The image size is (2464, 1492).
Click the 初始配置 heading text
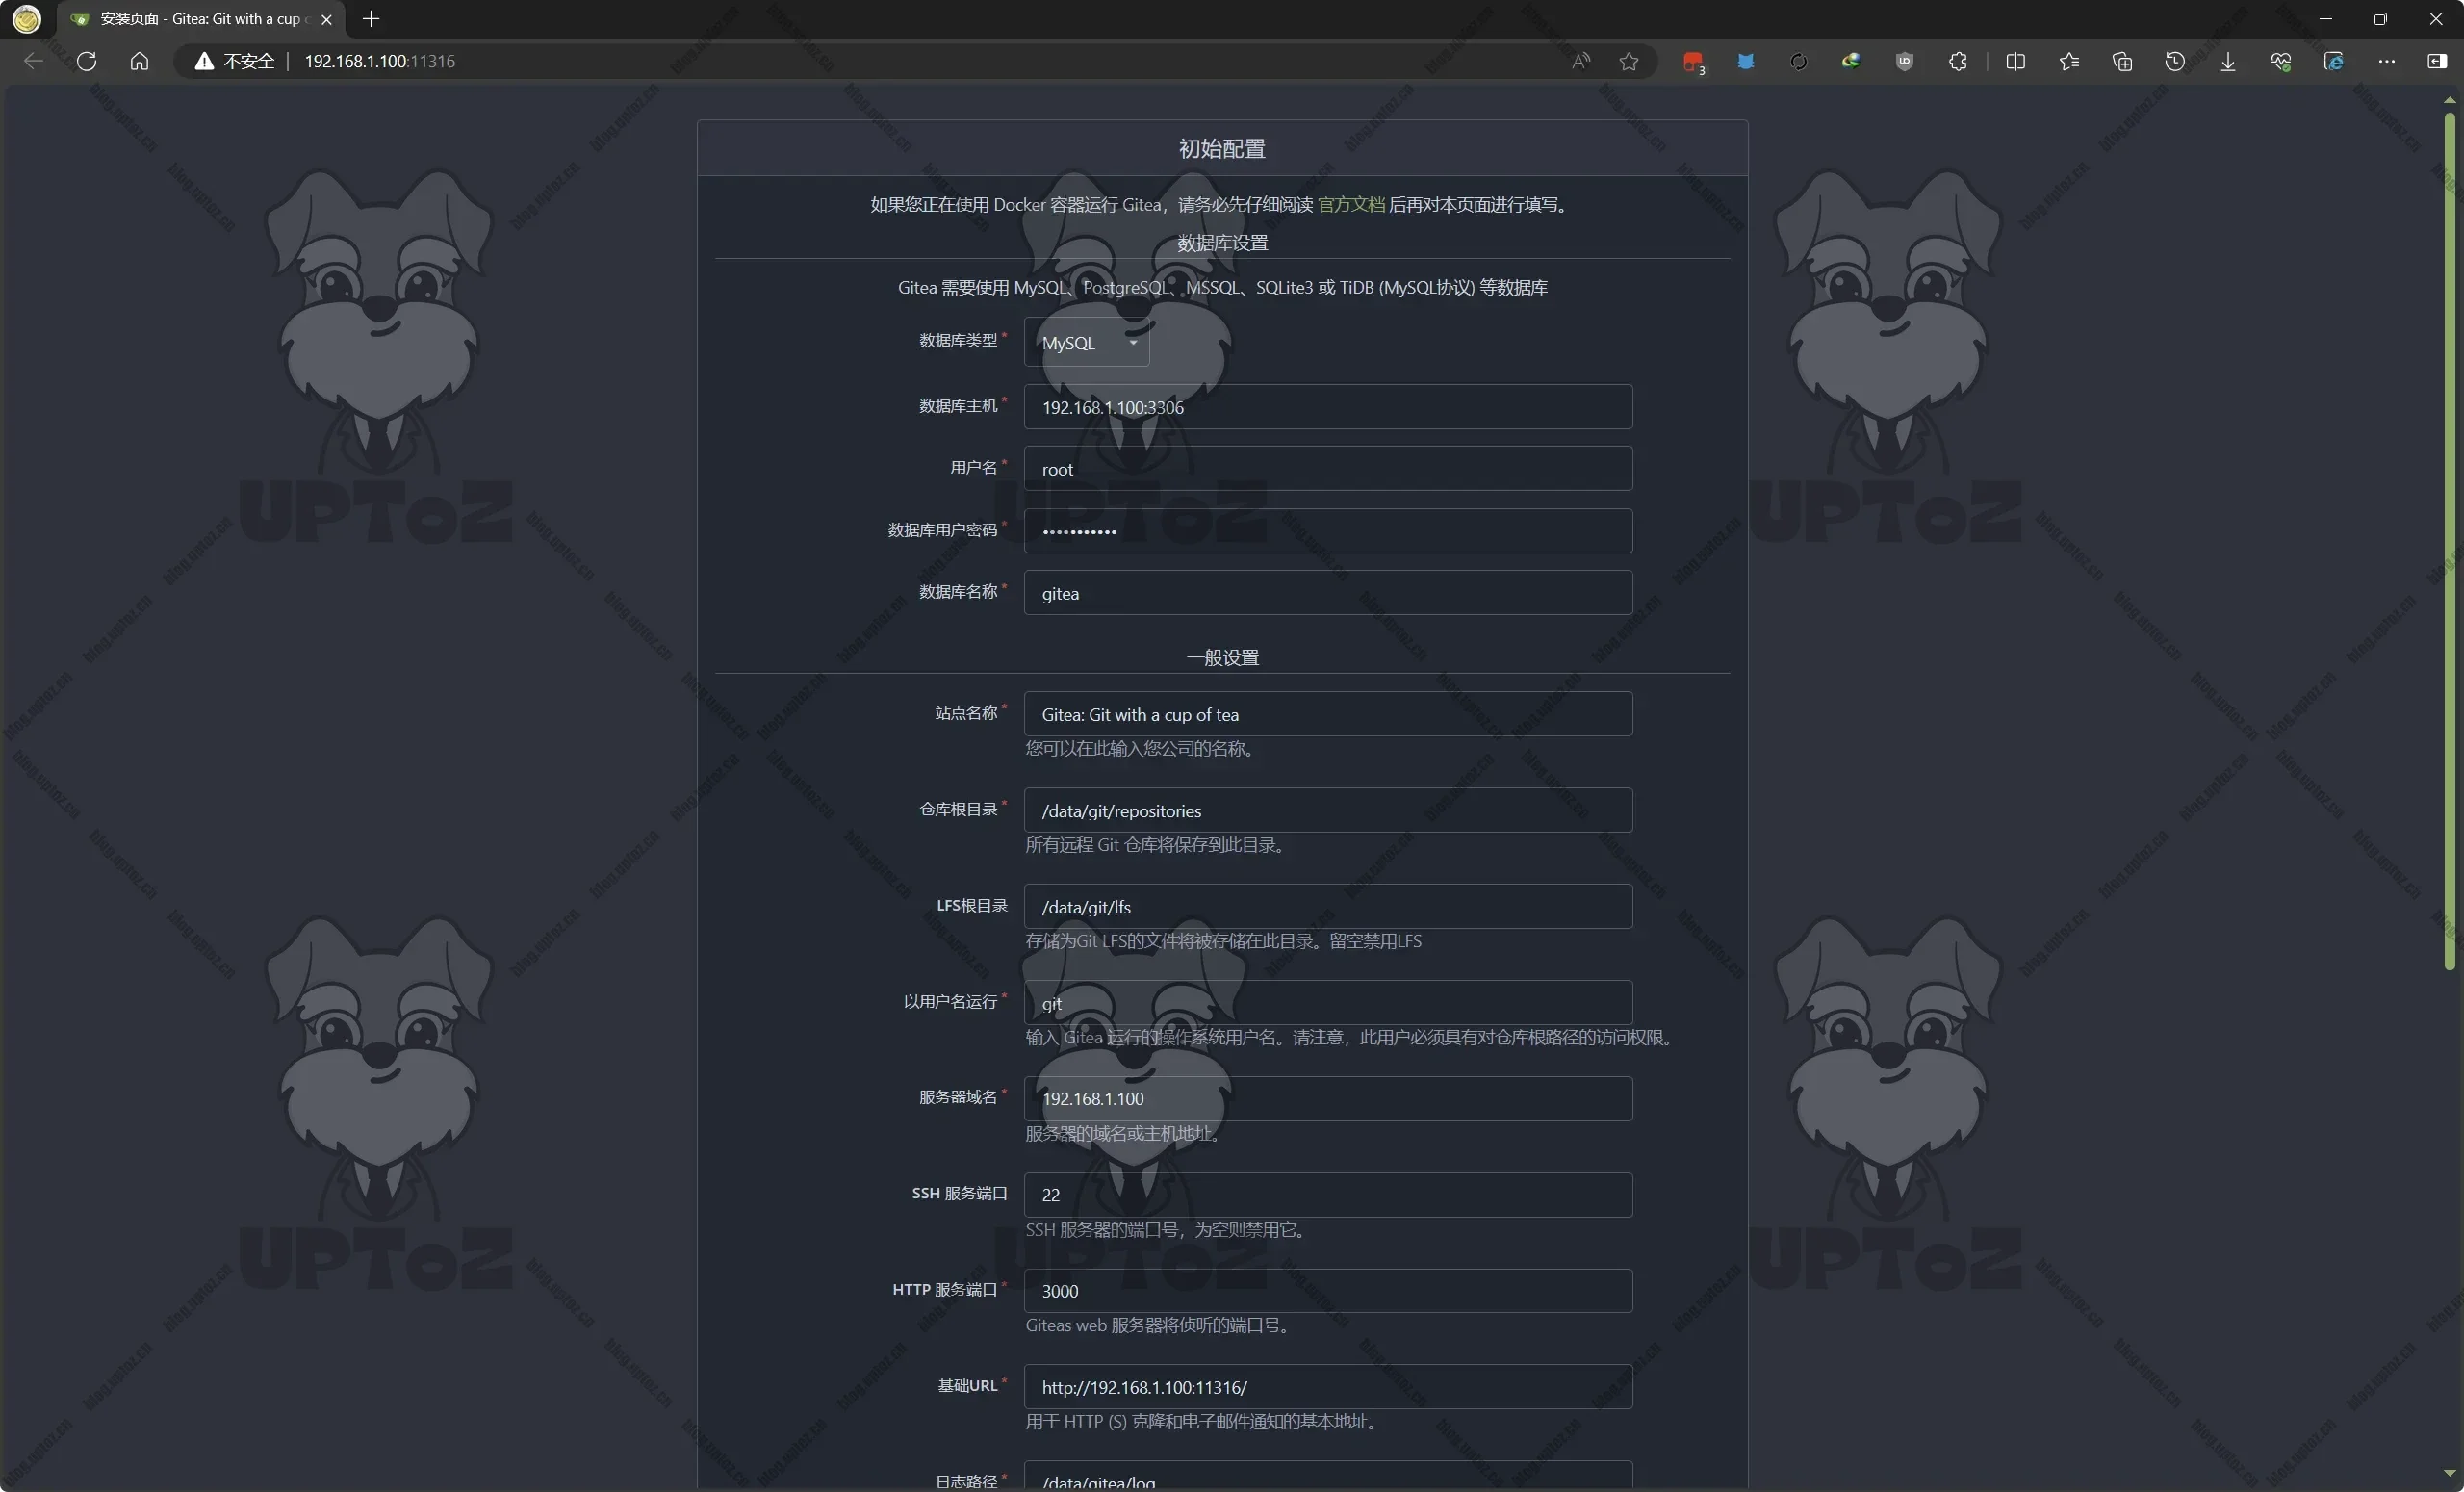(x=1222, y=148)
